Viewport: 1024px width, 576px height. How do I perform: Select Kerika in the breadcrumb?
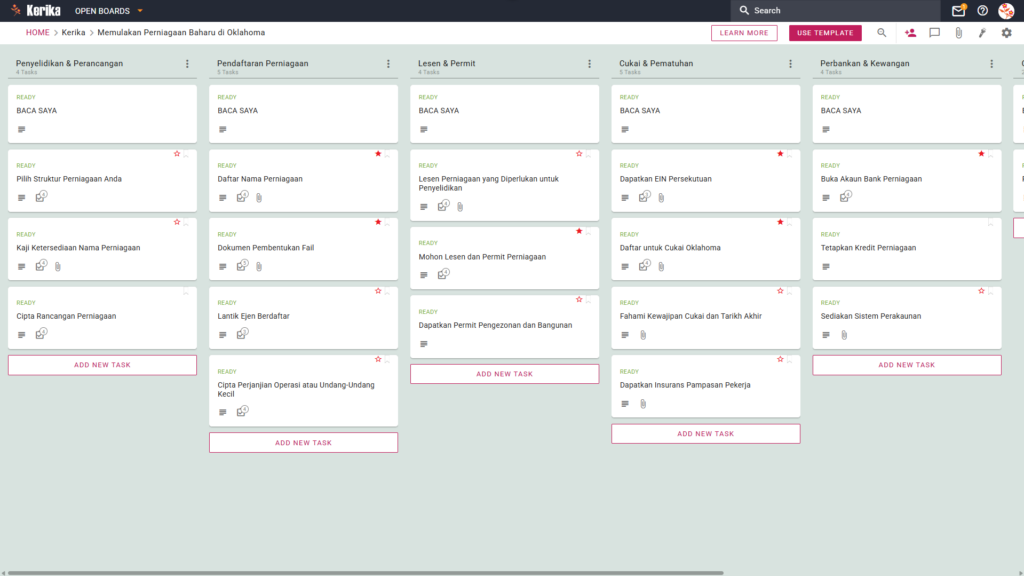click(x=73, y=33)
